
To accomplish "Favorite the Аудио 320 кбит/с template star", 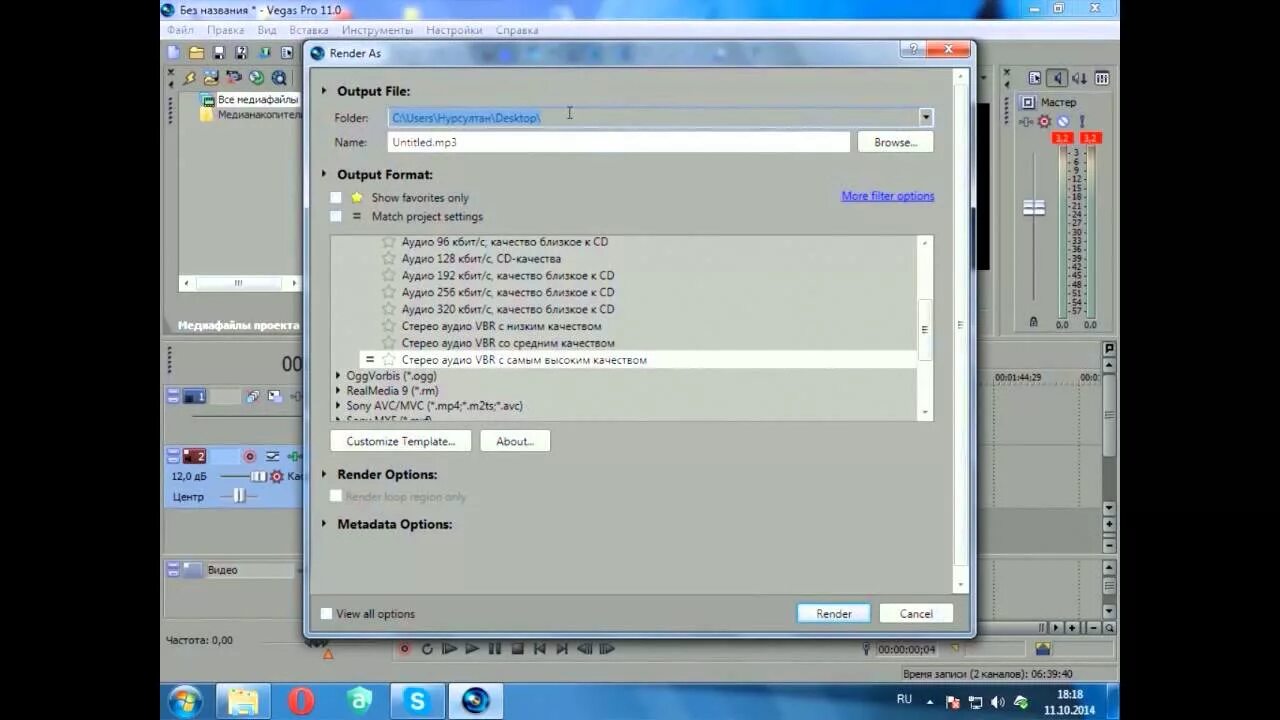I will 389,309.
